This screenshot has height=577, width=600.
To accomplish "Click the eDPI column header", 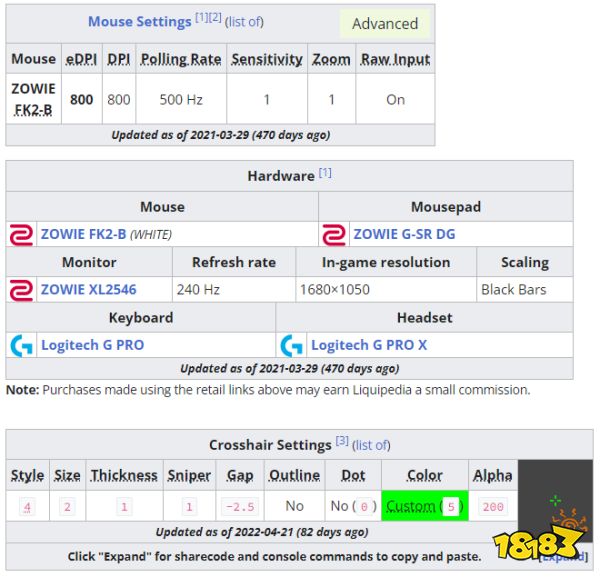I will tap(82, 59).
